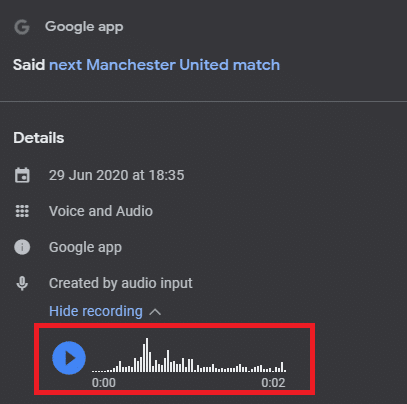The image size is (407, 404).
Task: Click the Google app detail row text
Action: (x=85, y=247)
